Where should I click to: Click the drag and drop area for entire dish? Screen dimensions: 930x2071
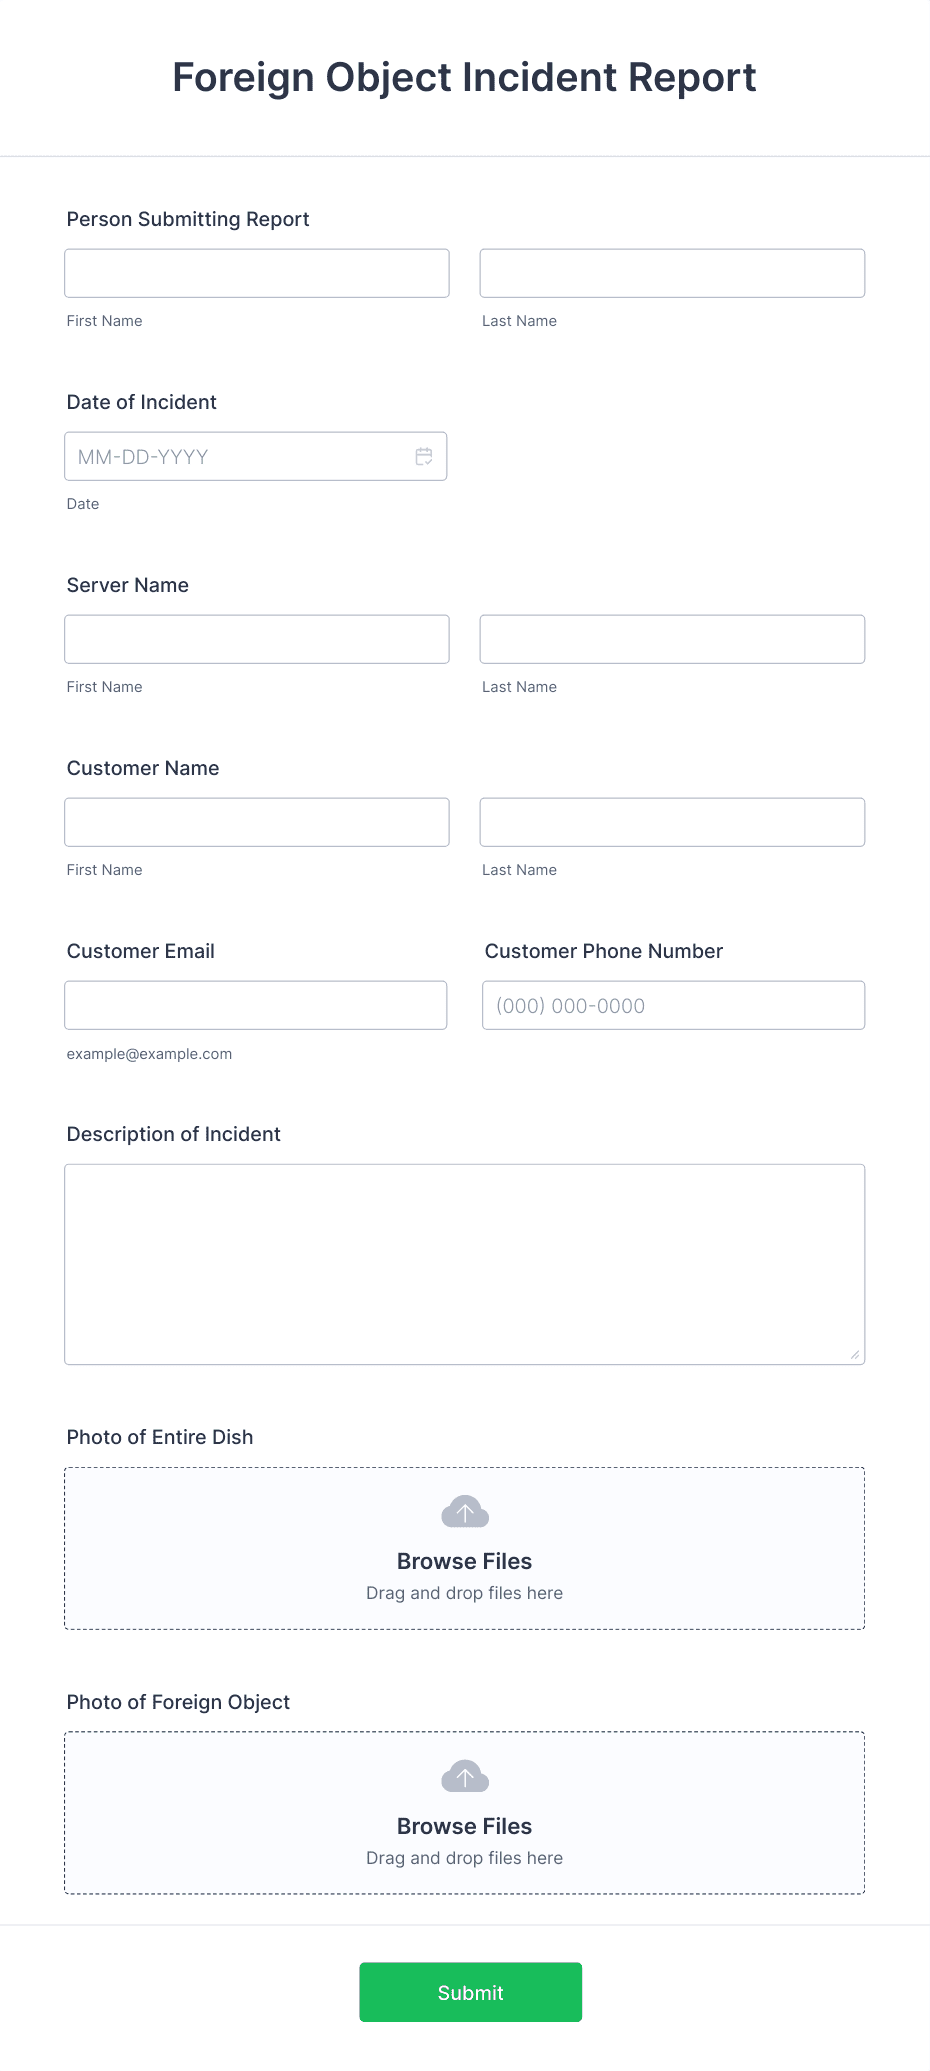click(x=464, y=1592)
